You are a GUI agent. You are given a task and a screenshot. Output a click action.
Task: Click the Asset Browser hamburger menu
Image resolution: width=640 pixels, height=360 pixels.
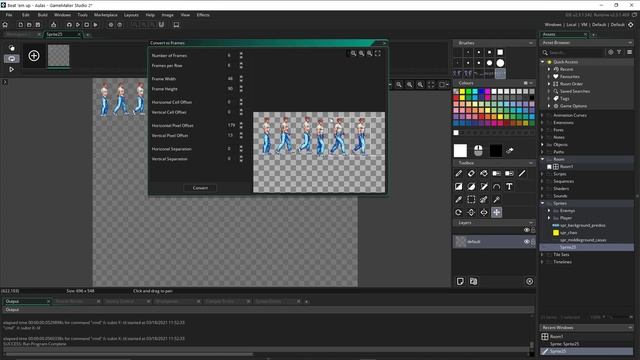[x=629, y=52]
